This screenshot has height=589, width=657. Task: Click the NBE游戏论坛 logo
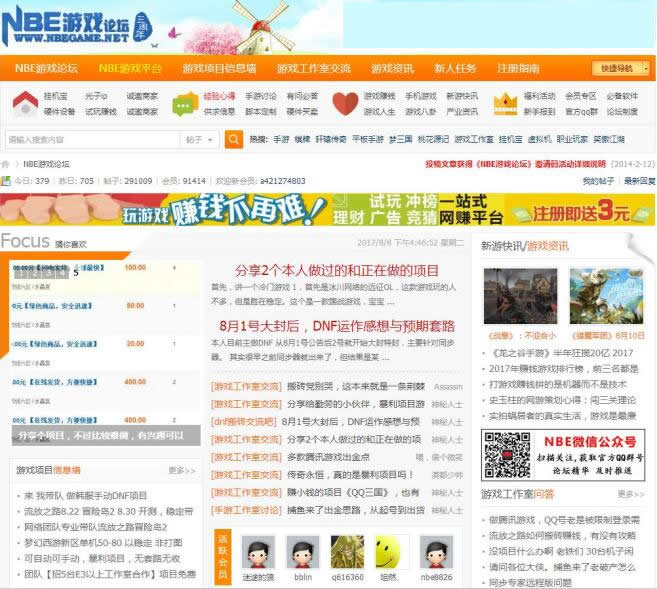pos(66,27)
